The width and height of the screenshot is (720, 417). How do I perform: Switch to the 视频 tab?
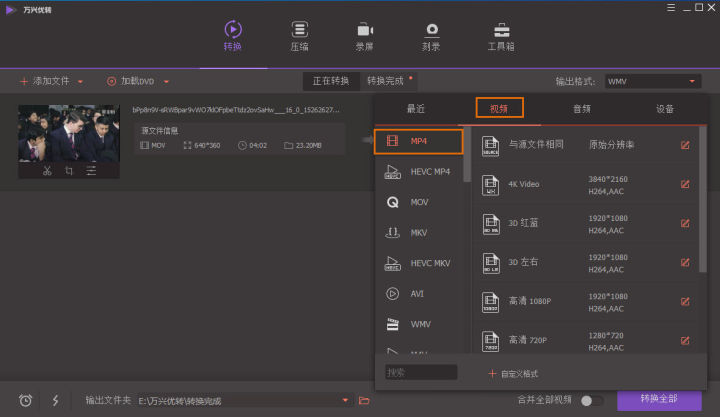499,108
